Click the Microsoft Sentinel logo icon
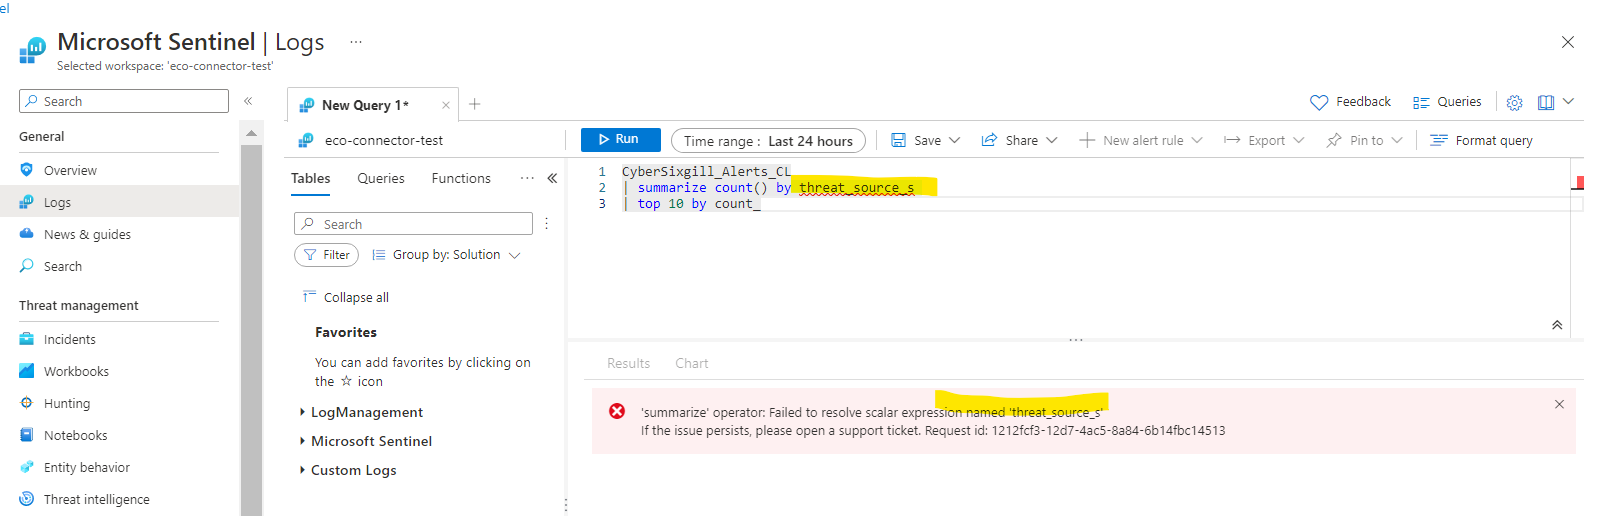Viewport: 1603px width, 516px height. 32,49
